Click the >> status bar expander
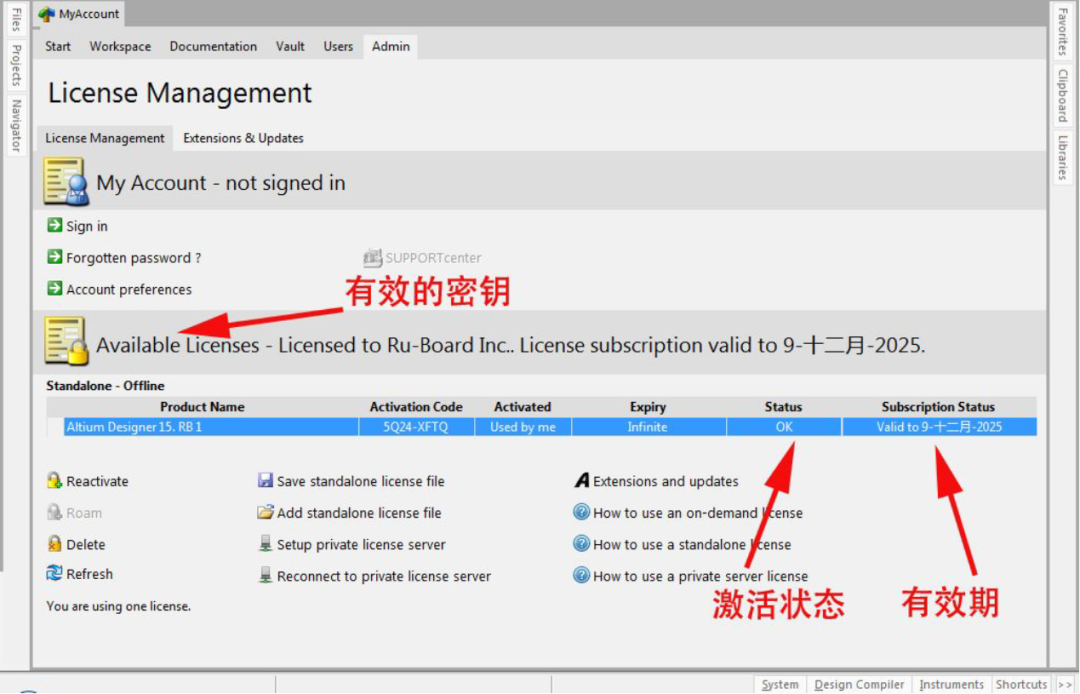This screenshot has width=1080, height=694. click(x=1065, y=684)
